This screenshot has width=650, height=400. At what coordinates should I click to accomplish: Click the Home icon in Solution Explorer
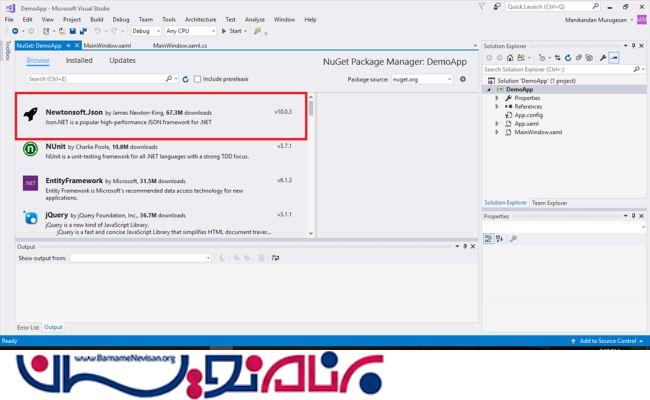(x=510, y=58)
